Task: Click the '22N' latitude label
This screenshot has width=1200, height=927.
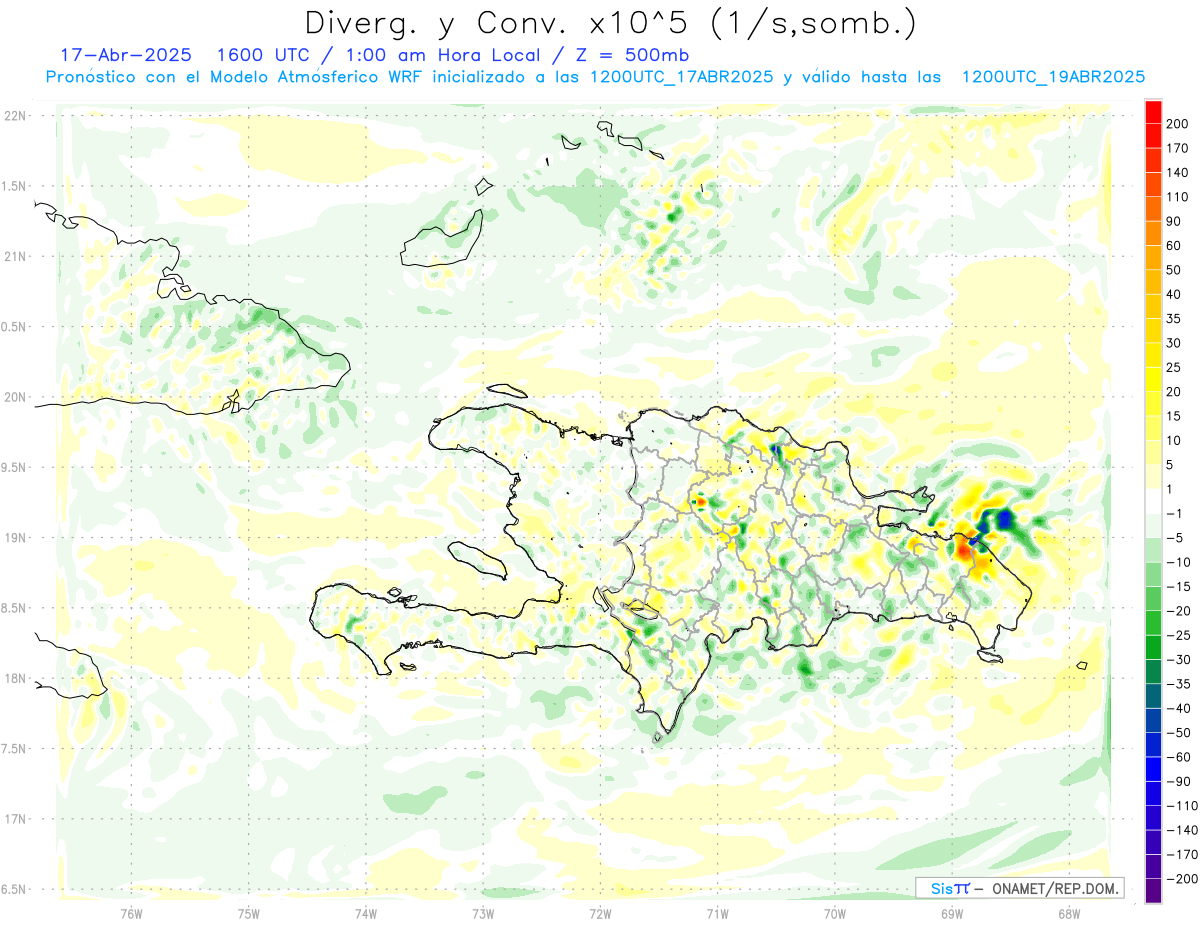Action: pyautogui.click(x=14, y=116)
